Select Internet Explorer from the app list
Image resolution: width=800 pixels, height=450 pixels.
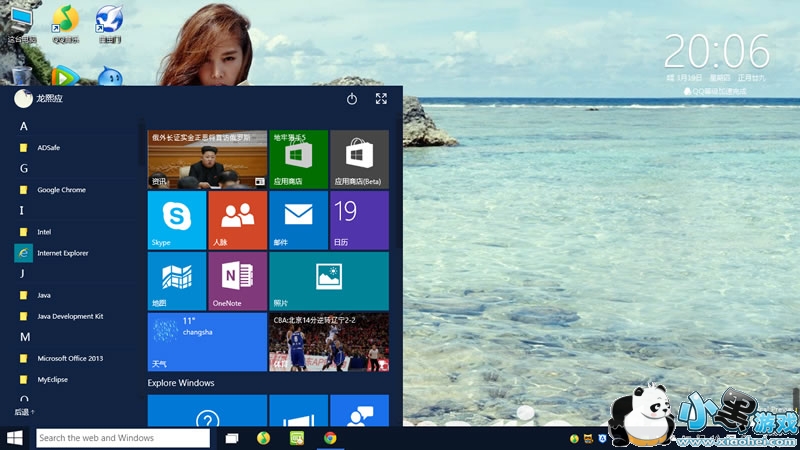(62, 253)
